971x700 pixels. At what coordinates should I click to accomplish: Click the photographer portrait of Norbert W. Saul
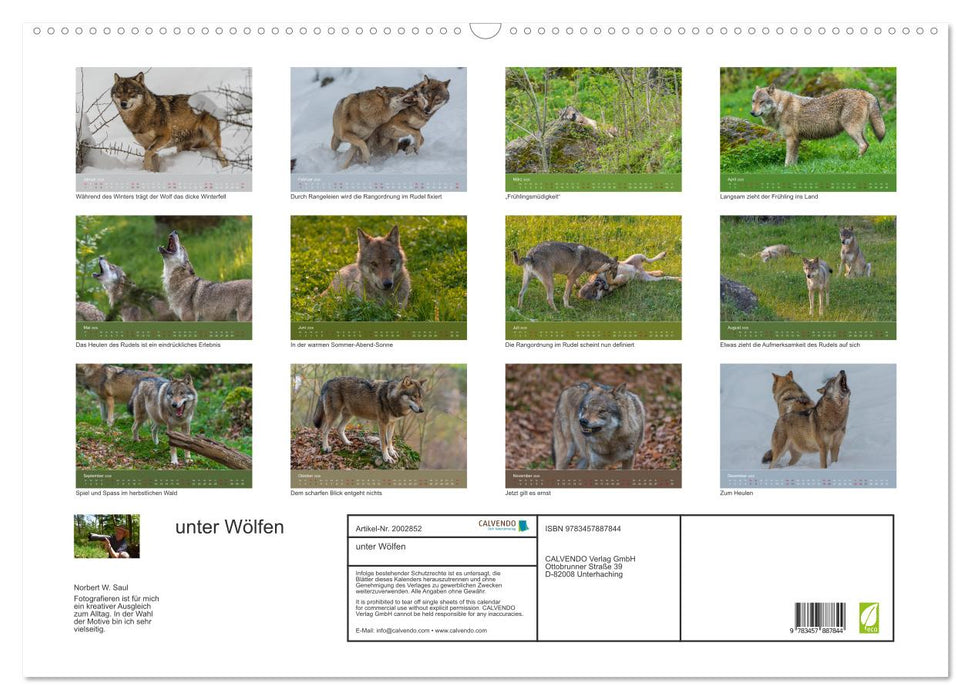(x=107, y=536)
